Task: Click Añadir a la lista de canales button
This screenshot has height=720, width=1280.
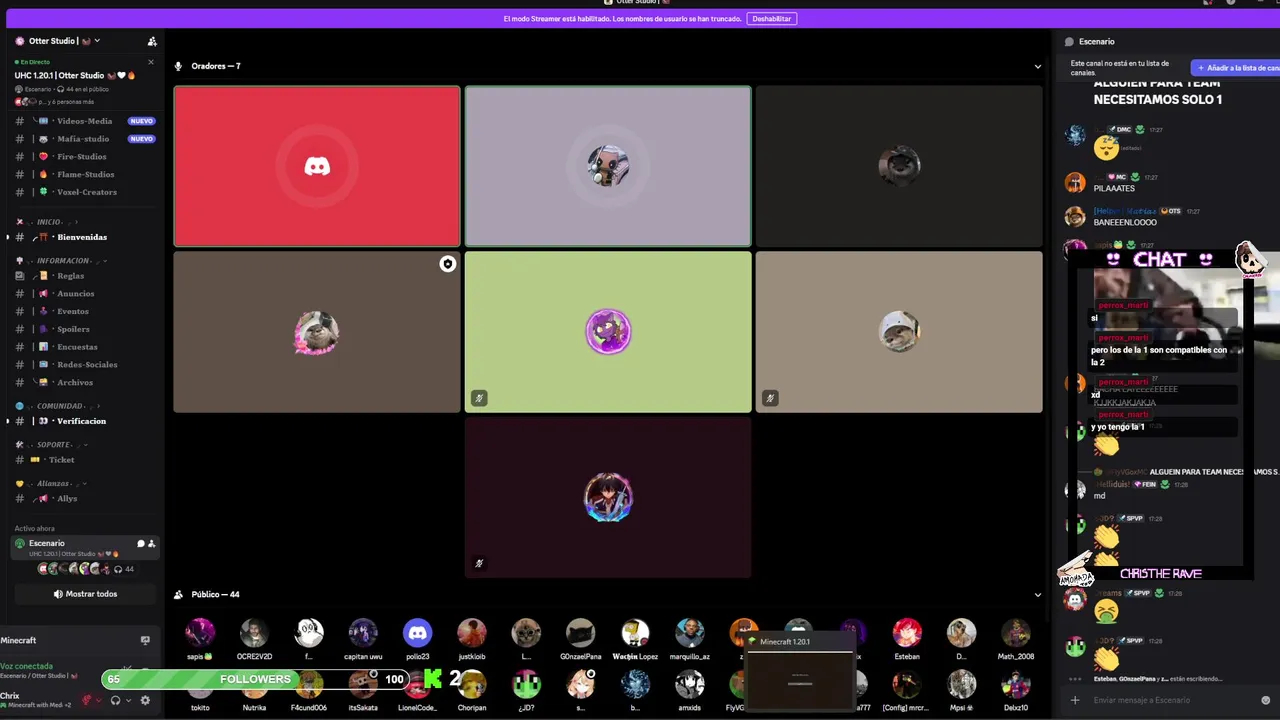Action: pyautogui.click(x=1236, y=68)
